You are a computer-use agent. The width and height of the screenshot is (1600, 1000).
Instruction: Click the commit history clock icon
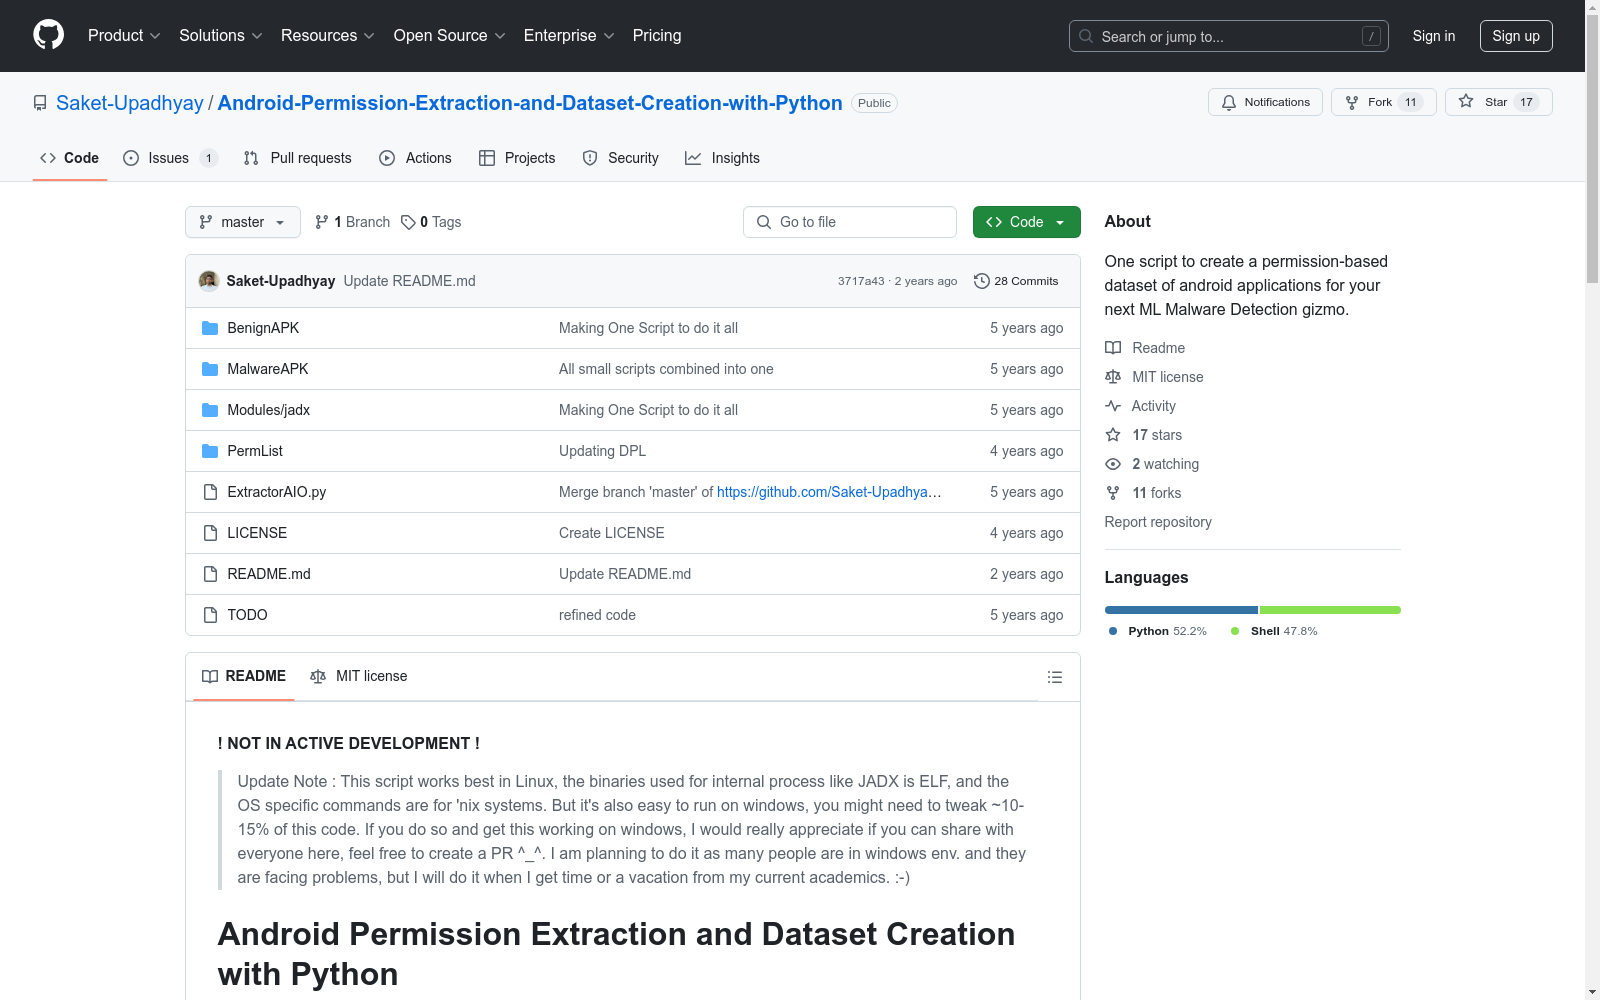982,281
